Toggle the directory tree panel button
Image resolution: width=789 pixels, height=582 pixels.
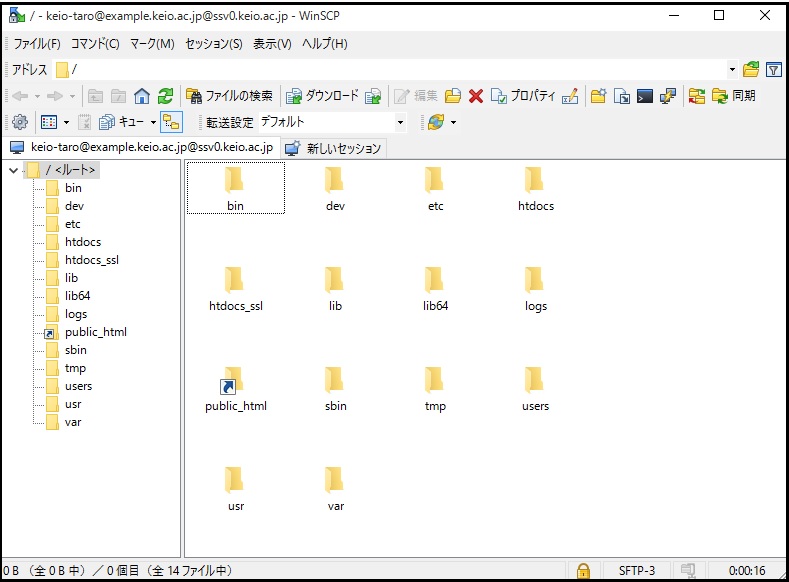click(x=171, y=122)
